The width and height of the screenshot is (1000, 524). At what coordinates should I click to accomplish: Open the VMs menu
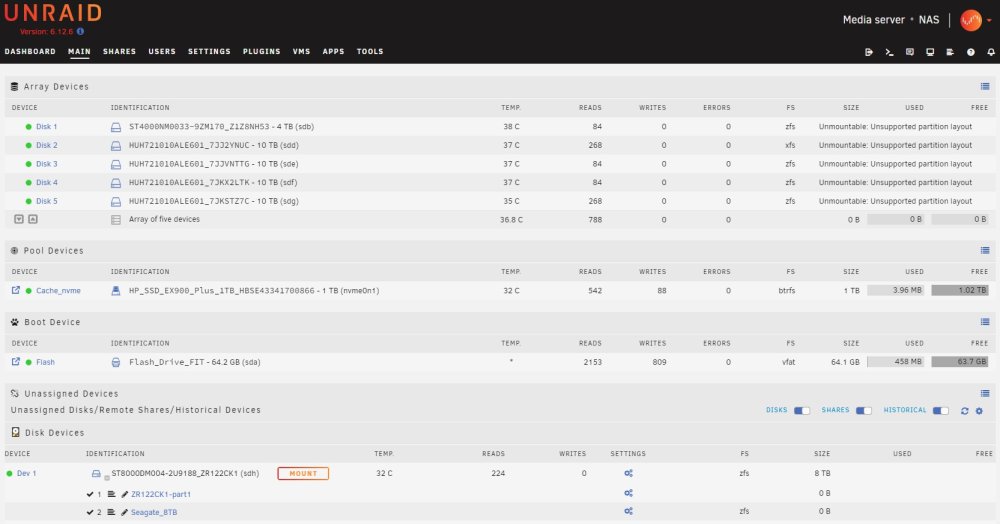[x=302, y=52]
